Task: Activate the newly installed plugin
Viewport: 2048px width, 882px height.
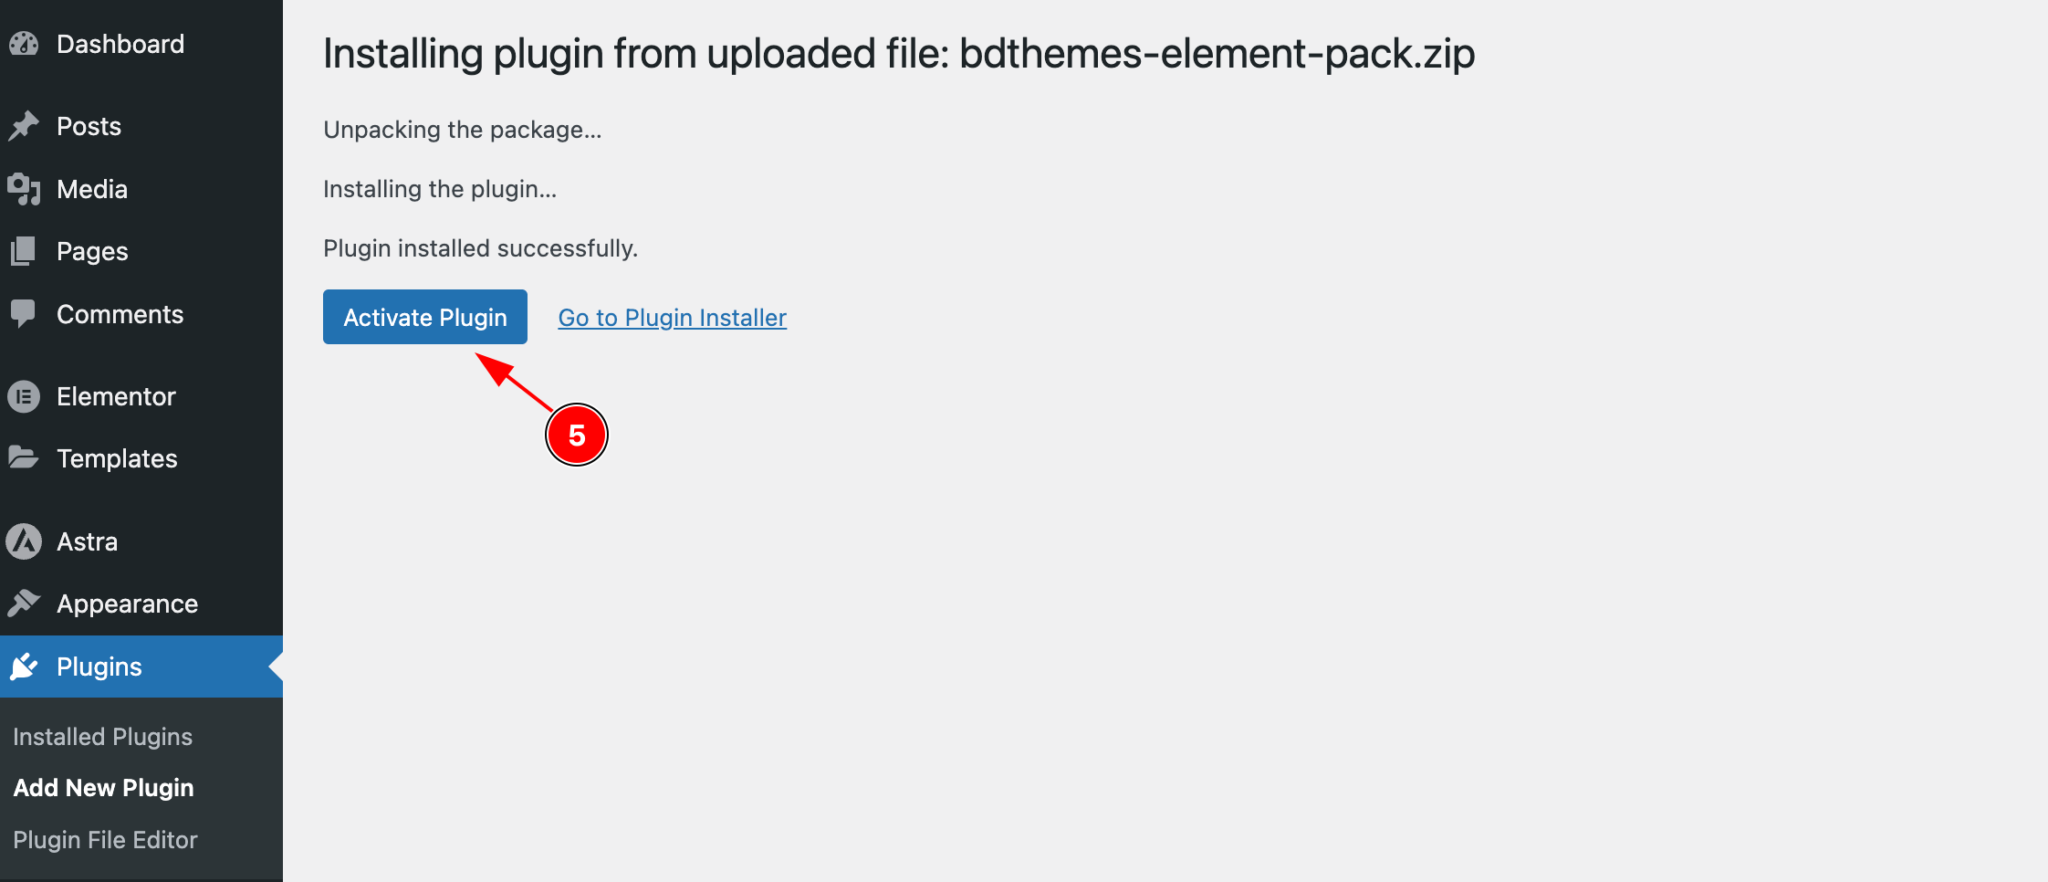Action: pos(424,317)
